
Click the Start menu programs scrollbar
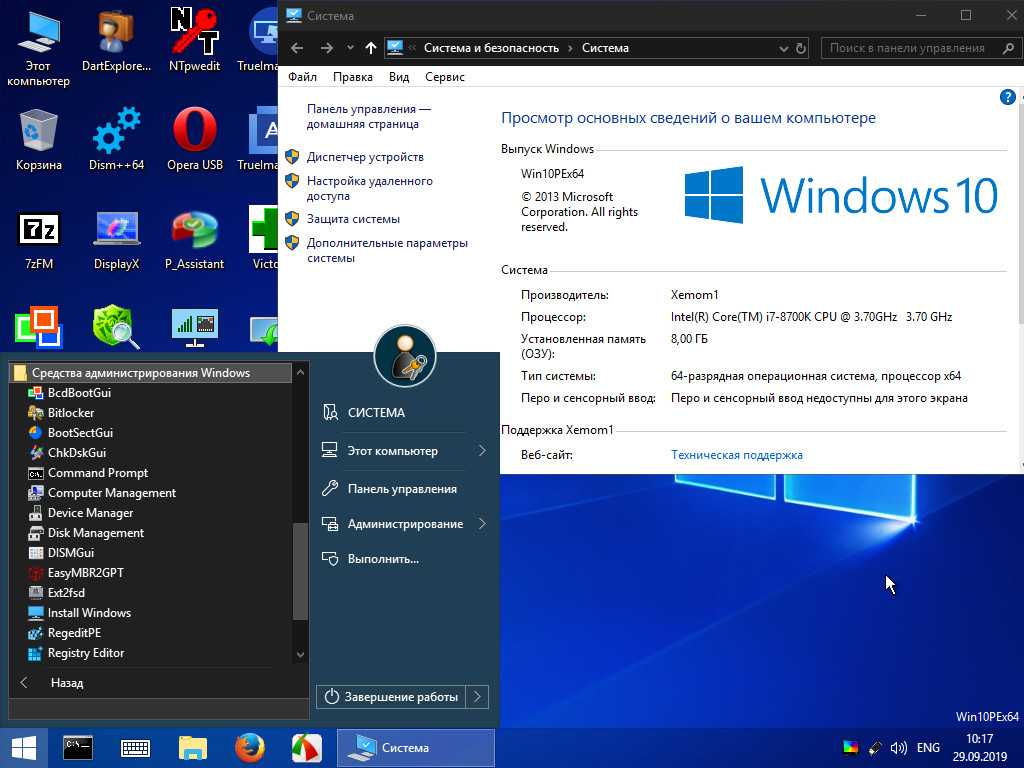click(300, 570)
